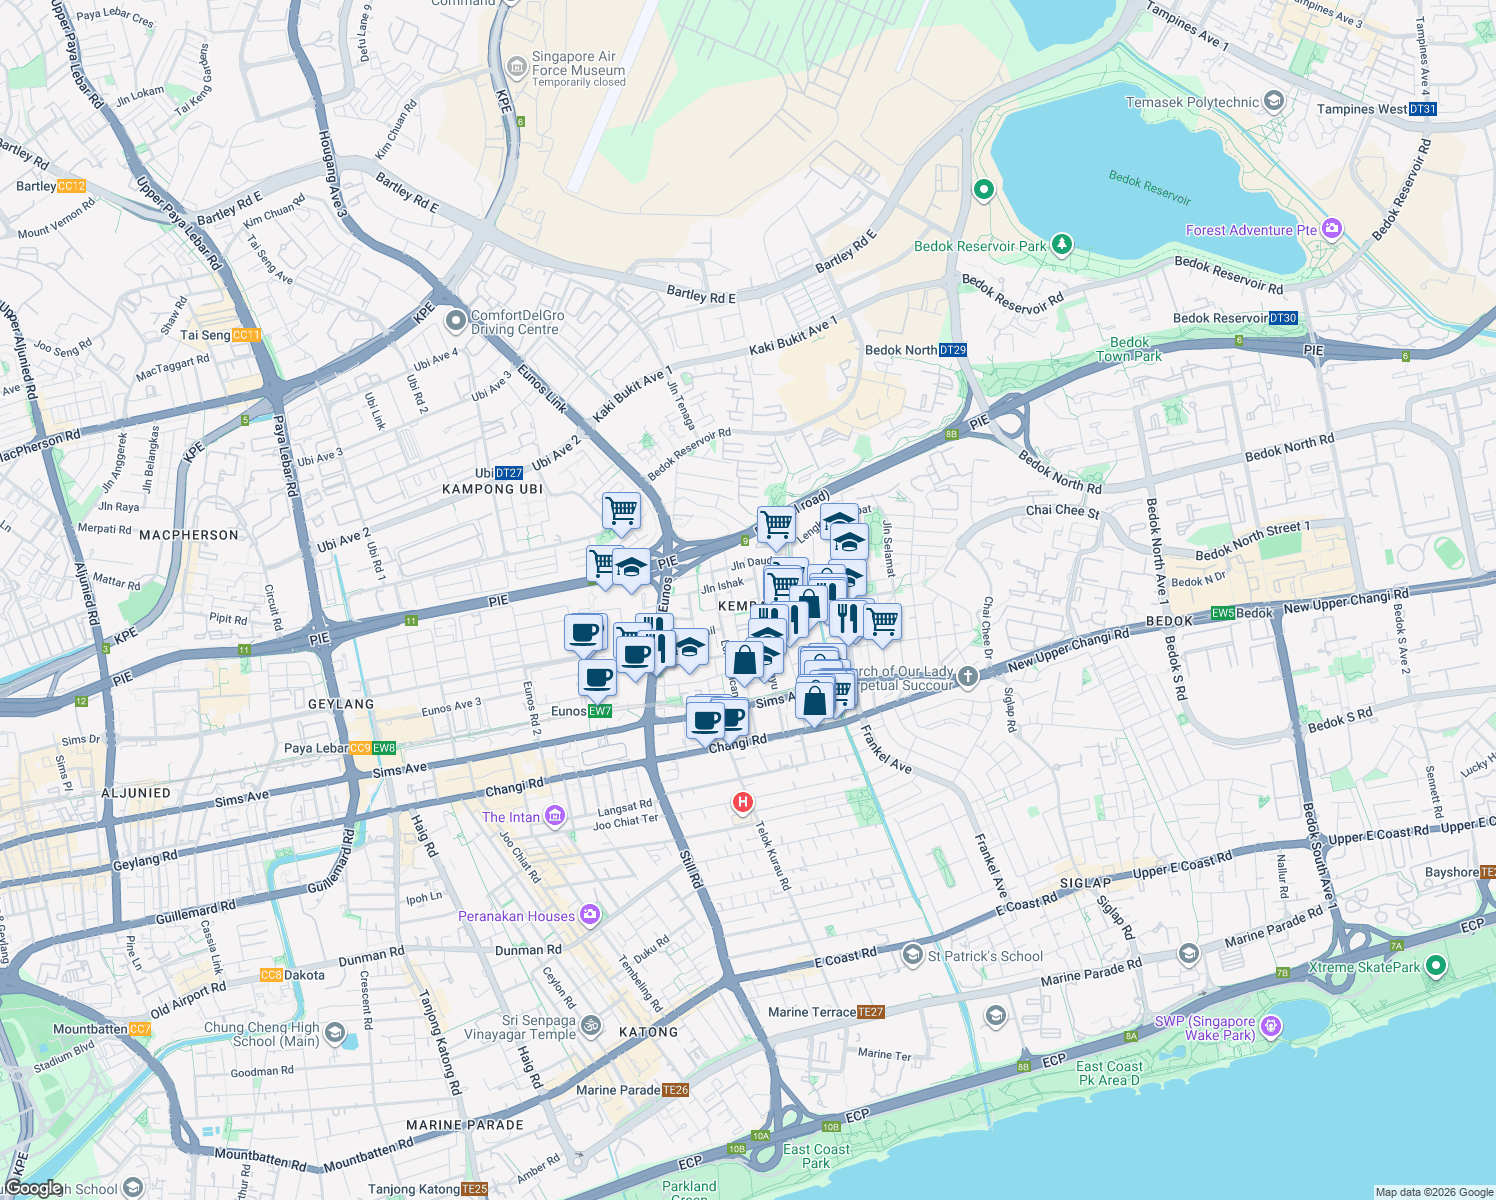1496x1200 pixels.
Task: Open the Forest Adventure Pte camera icon
Action: (x=1332, y=229)
